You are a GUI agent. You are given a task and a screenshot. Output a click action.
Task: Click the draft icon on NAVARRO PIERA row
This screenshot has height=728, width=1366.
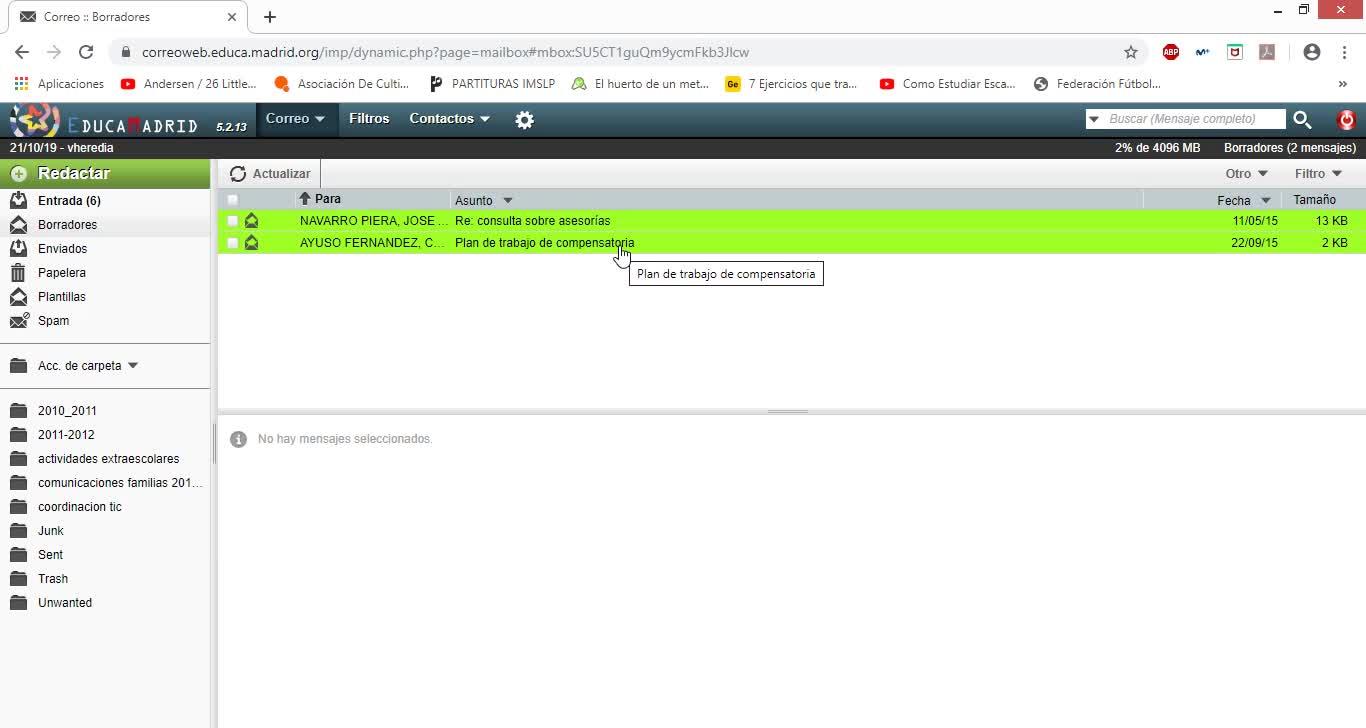pyautogui.click(x=251, y=220)
